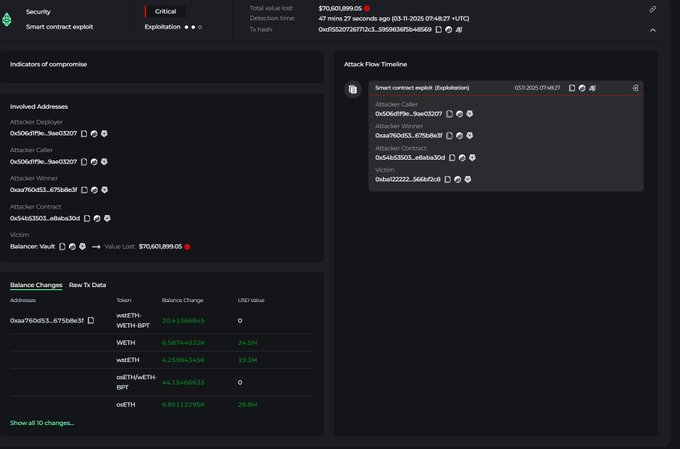Copy Attacker Winner address in Attack Flow Timeline
This screenshot has width=680, height=449.
pyautogui.click(x=450, y=136)
